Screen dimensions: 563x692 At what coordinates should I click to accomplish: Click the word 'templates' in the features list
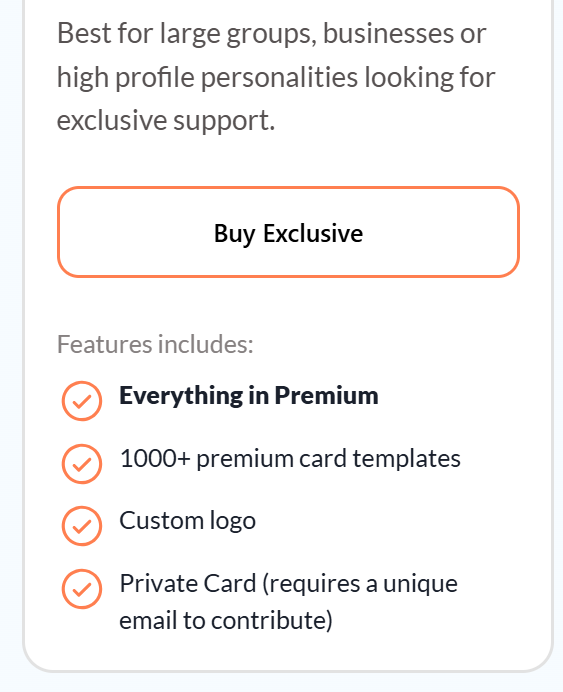[x=406, y=459]
